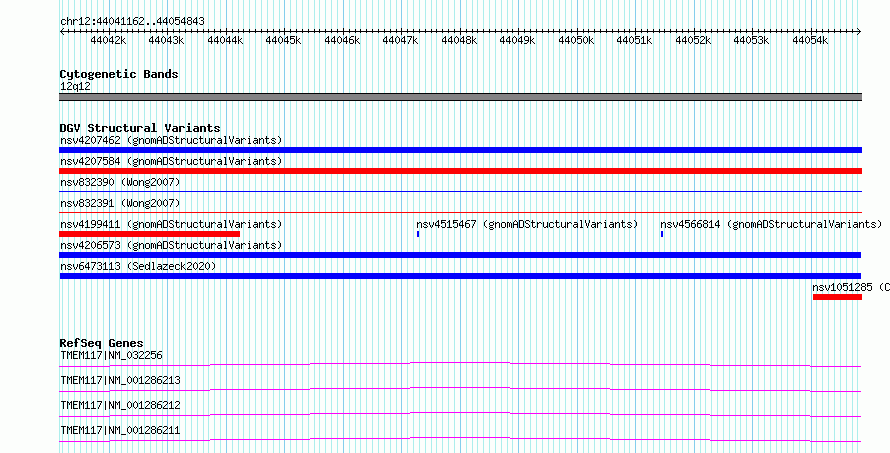Click the 44051k ruler tick label
The image size is (890, 453).
point(635,40)
